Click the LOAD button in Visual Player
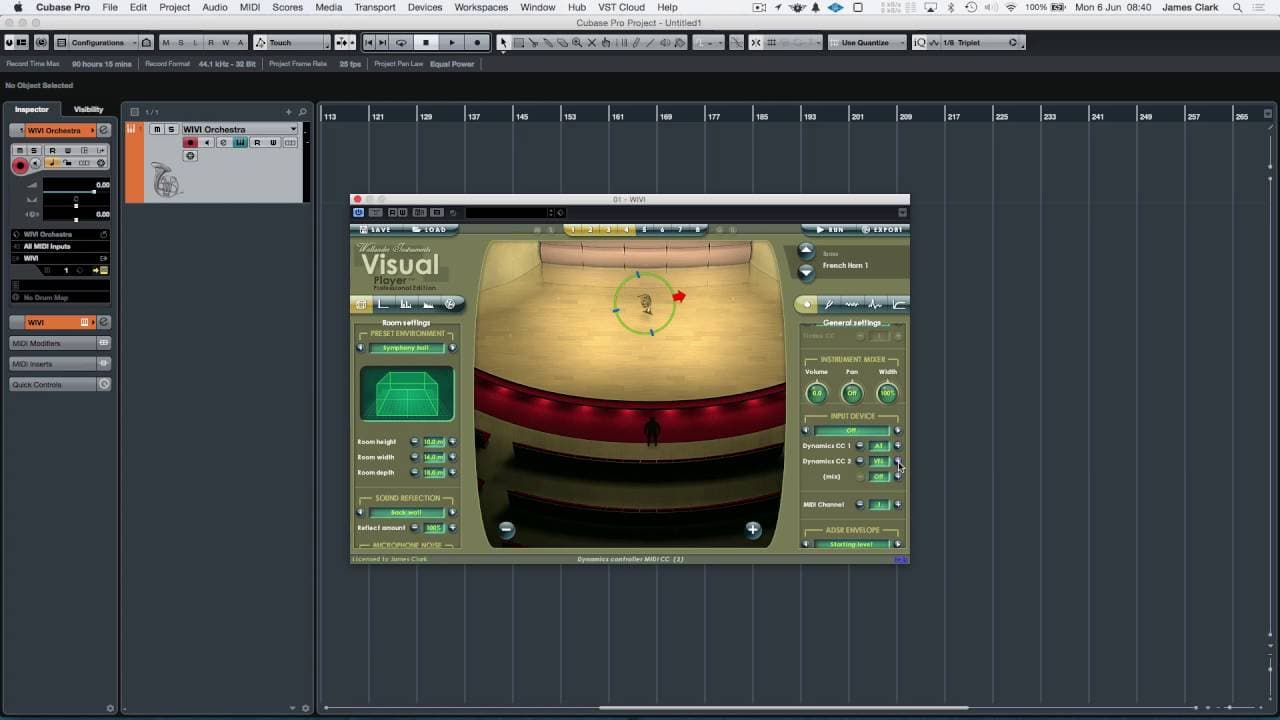This screenshot has height=720, width=1280. pos(430,229)
